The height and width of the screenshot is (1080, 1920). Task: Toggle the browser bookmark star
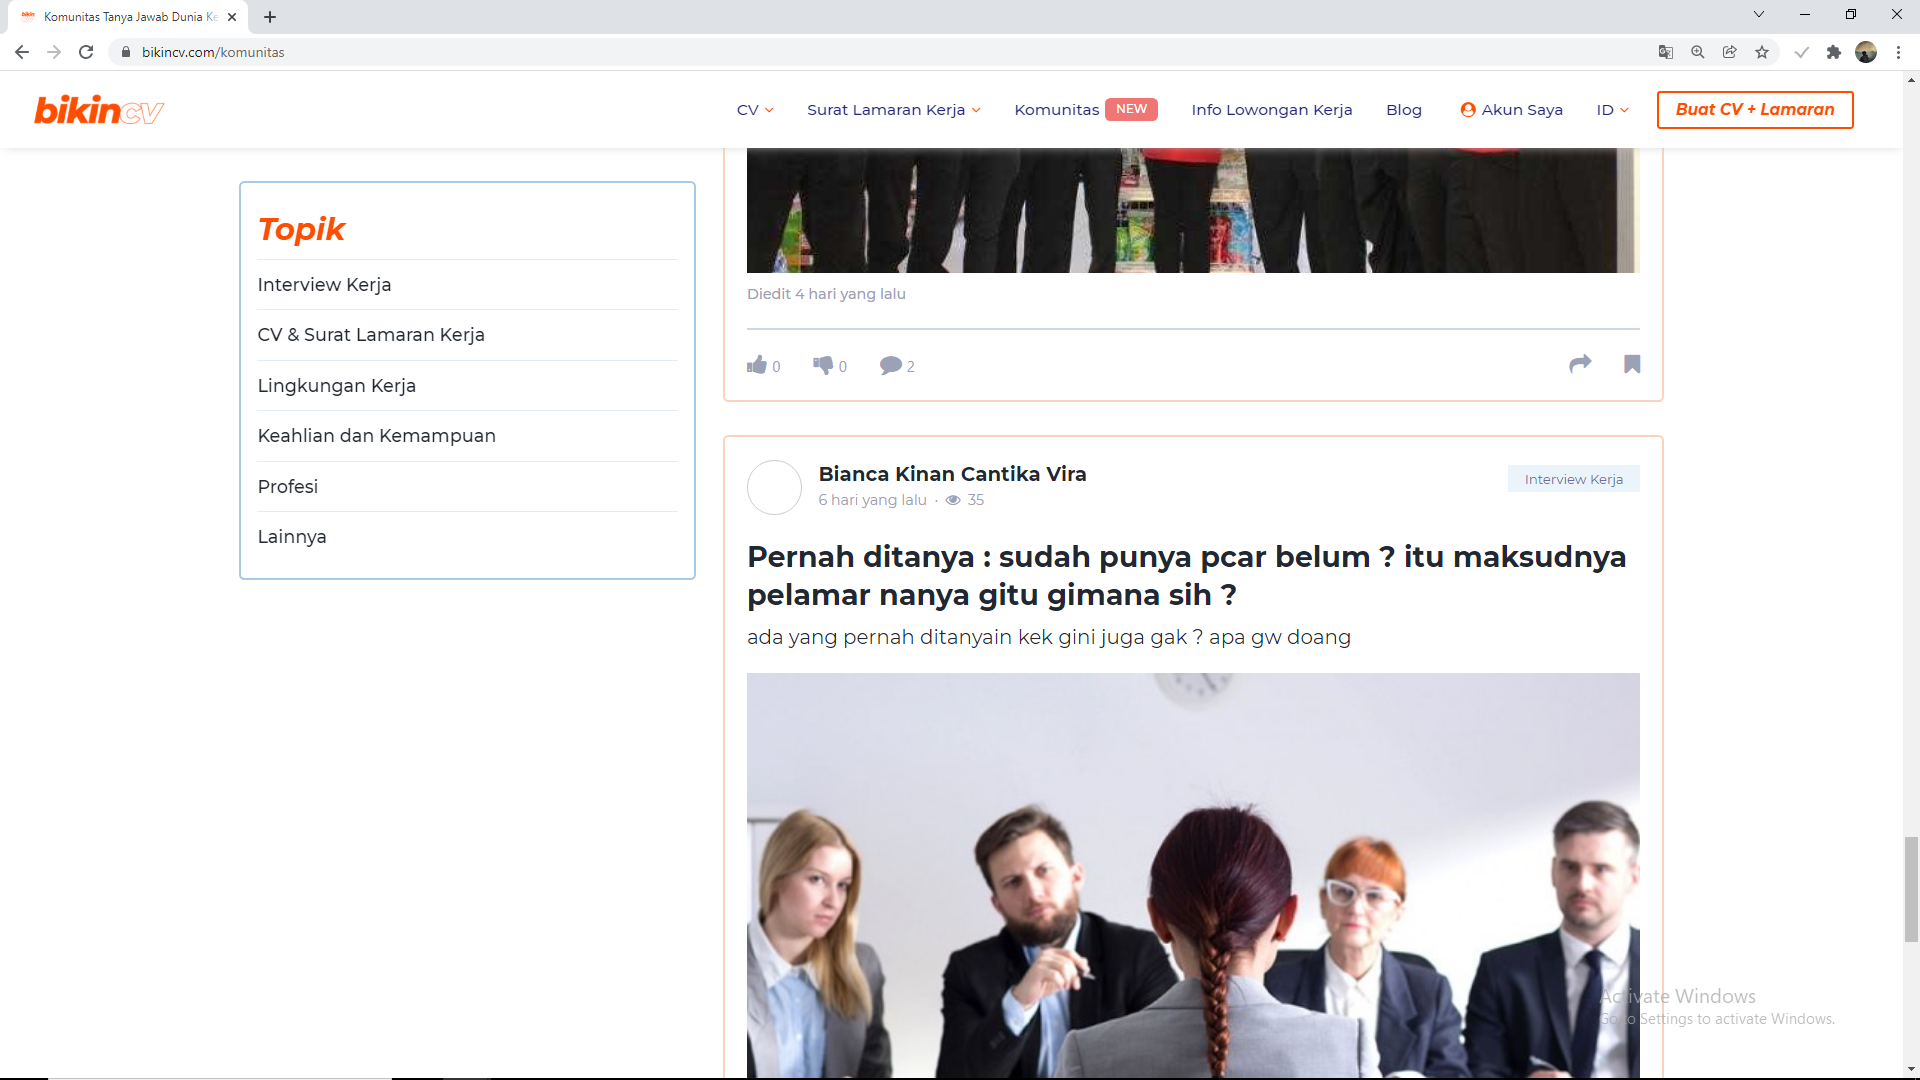tap(1762, 51)
